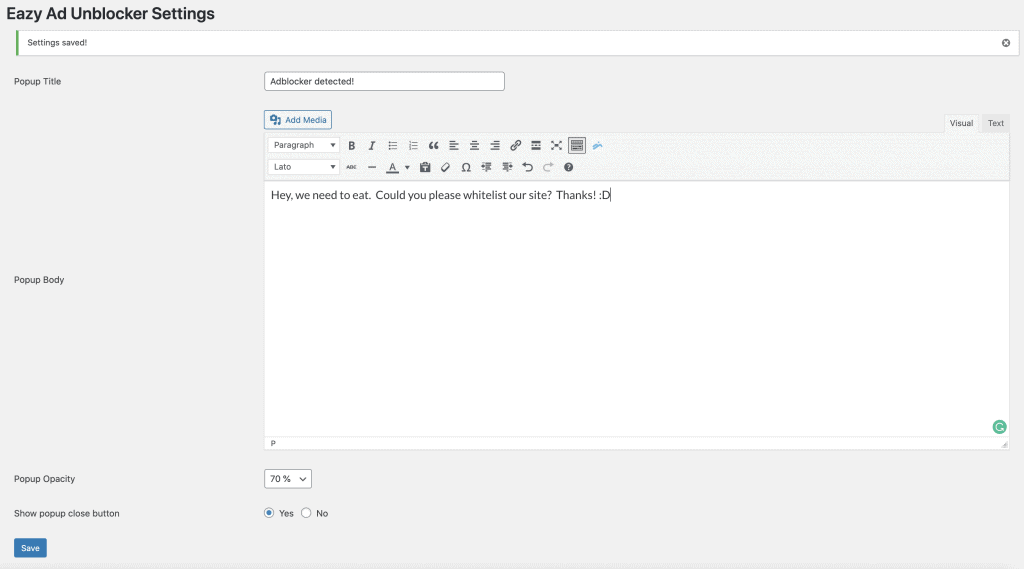This screenshot has width=1024, height=569.
Task: Align text center
Action: click(x=475, y=146)
